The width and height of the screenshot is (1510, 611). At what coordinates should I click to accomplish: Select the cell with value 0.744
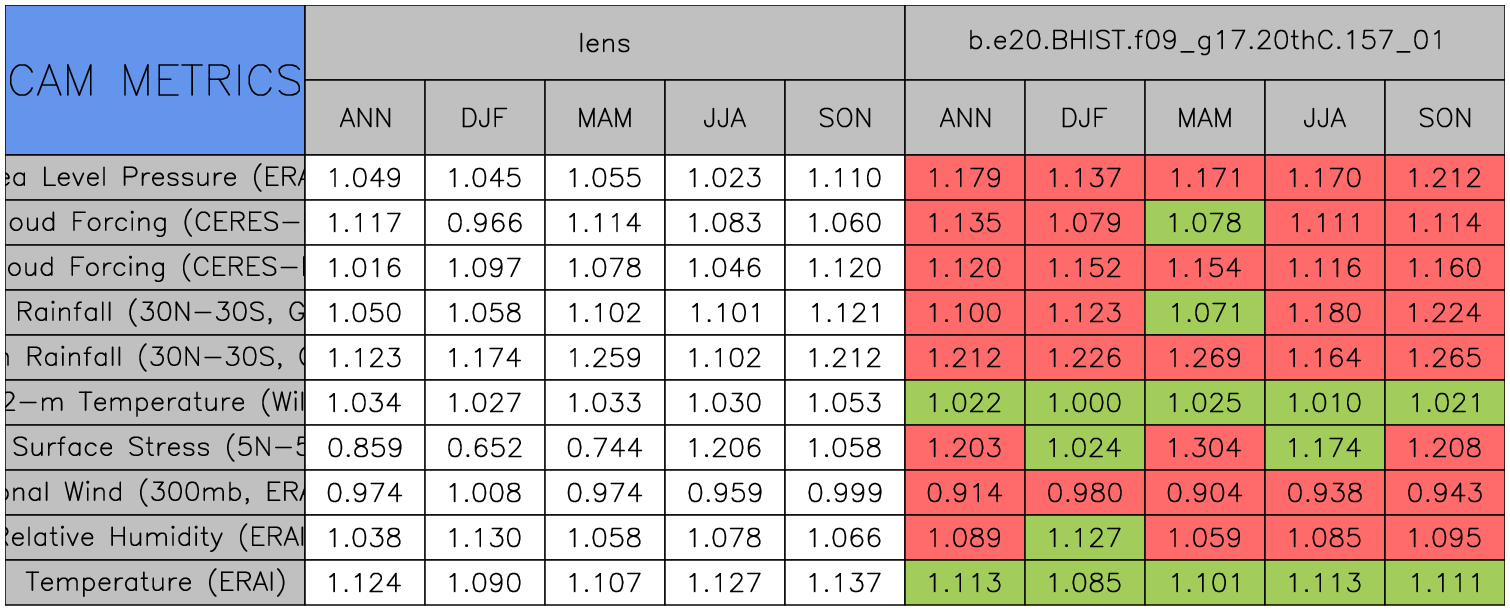[x=604, y=448]
